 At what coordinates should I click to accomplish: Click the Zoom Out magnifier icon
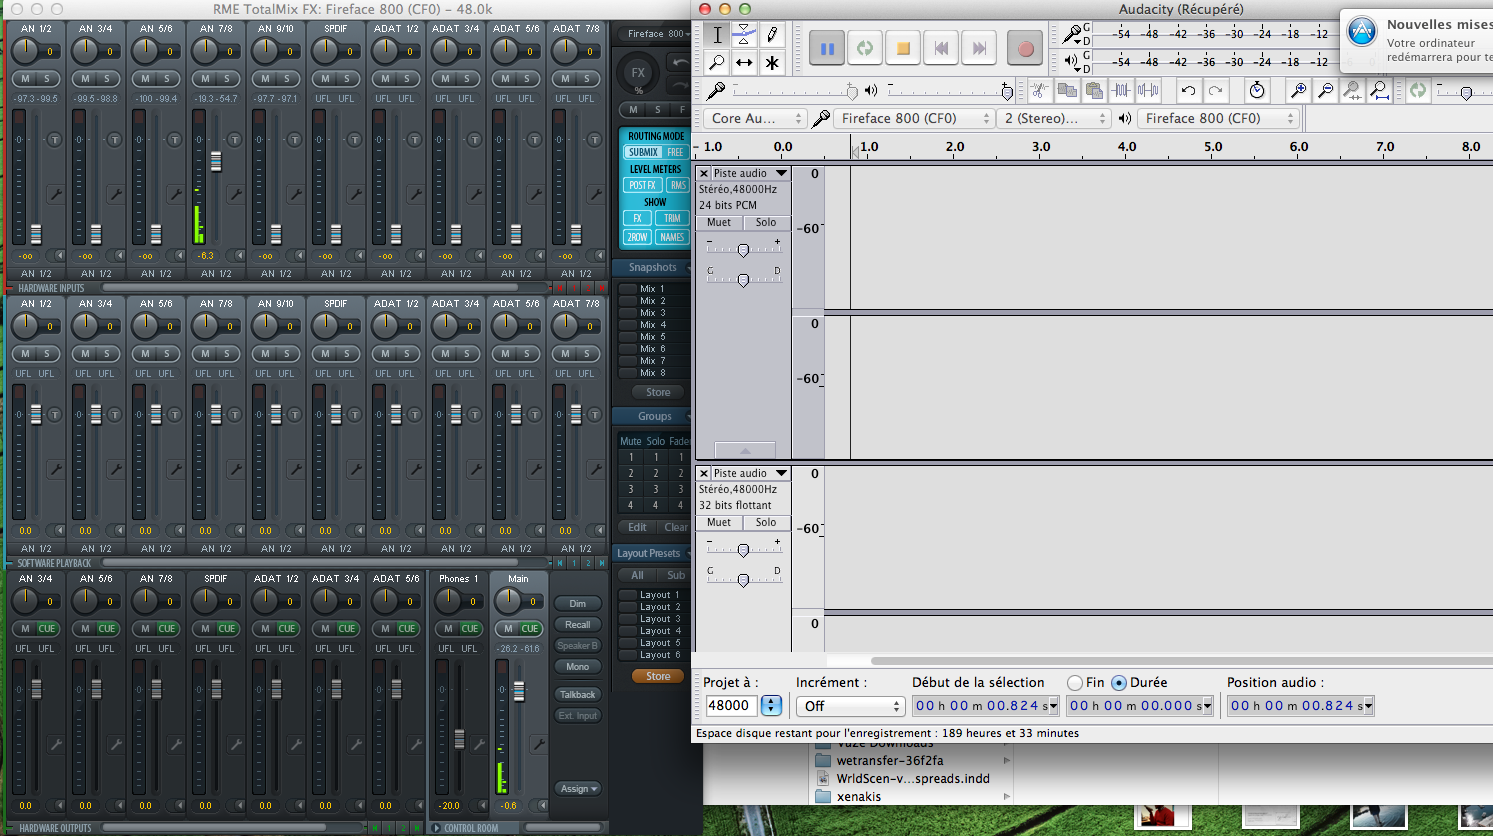coord(1325,91)
